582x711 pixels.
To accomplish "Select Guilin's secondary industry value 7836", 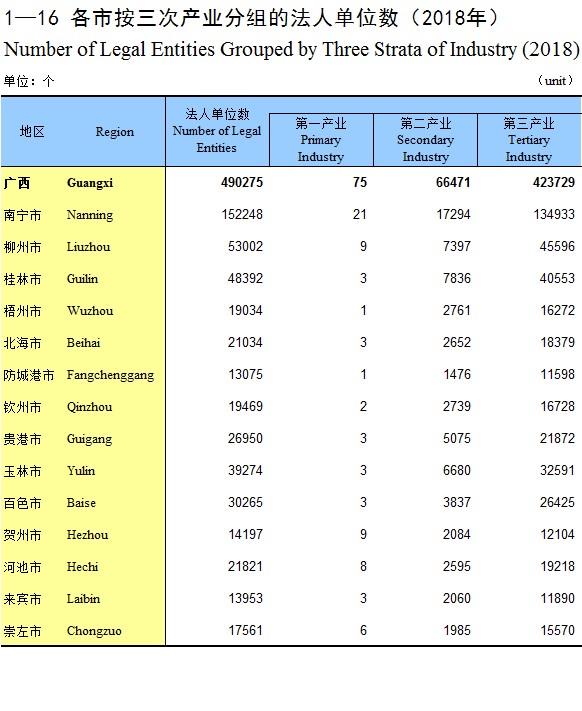I will click(x=456, y=278).
